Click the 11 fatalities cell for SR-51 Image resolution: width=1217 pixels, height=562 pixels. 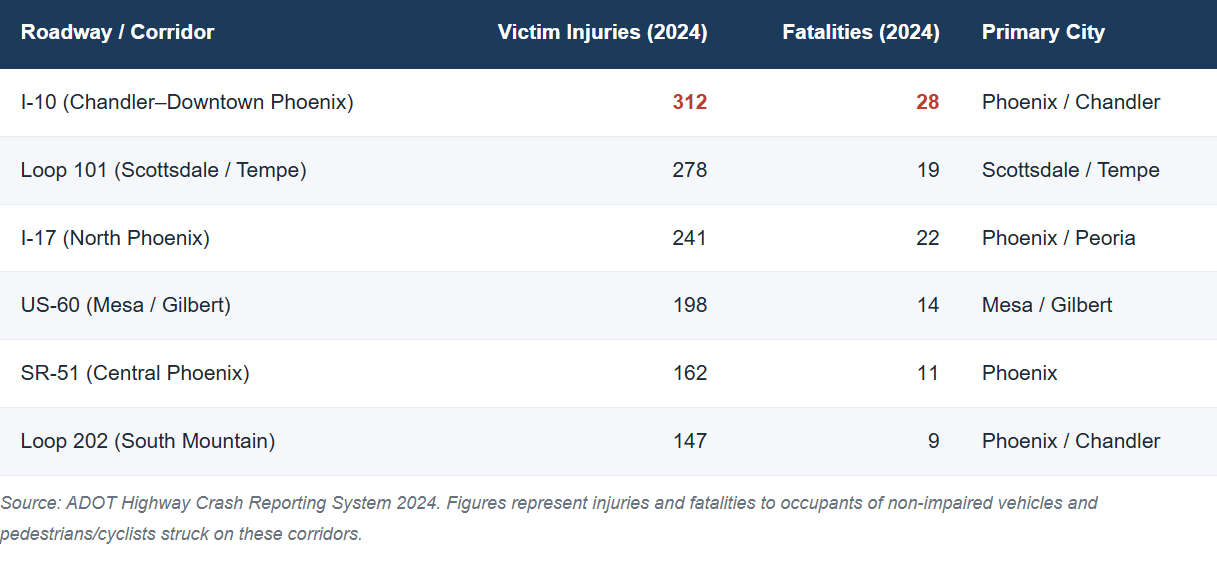pyautogui.click(x=928, y=373)
